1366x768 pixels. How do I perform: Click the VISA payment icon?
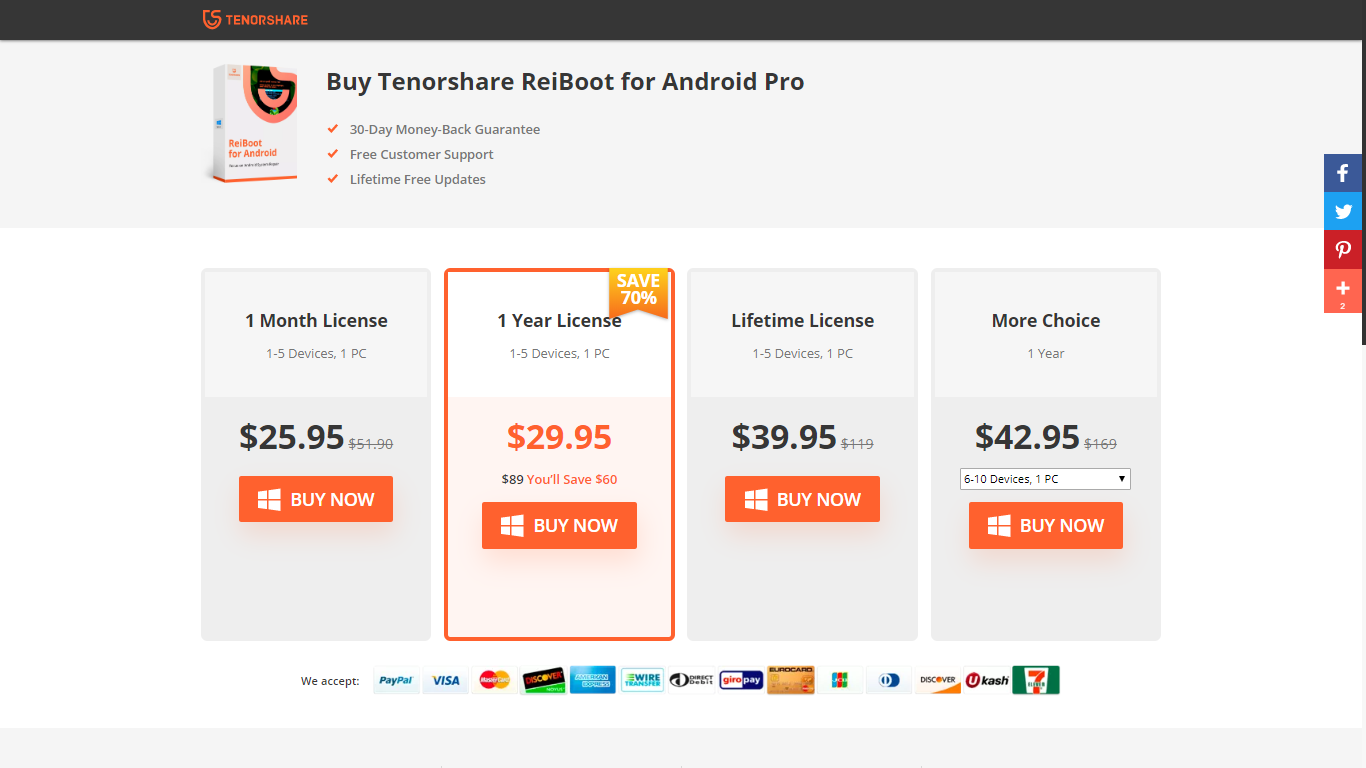coord(445,681)
